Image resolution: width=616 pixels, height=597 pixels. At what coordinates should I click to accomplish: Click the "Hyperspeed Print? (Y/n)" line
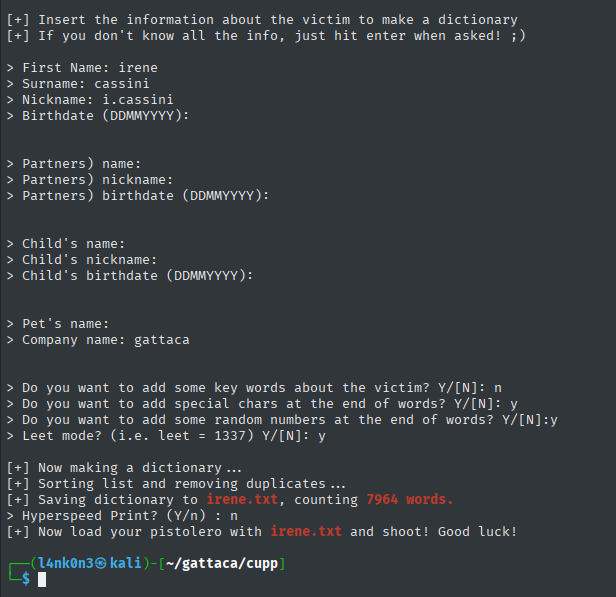point(130,516)
